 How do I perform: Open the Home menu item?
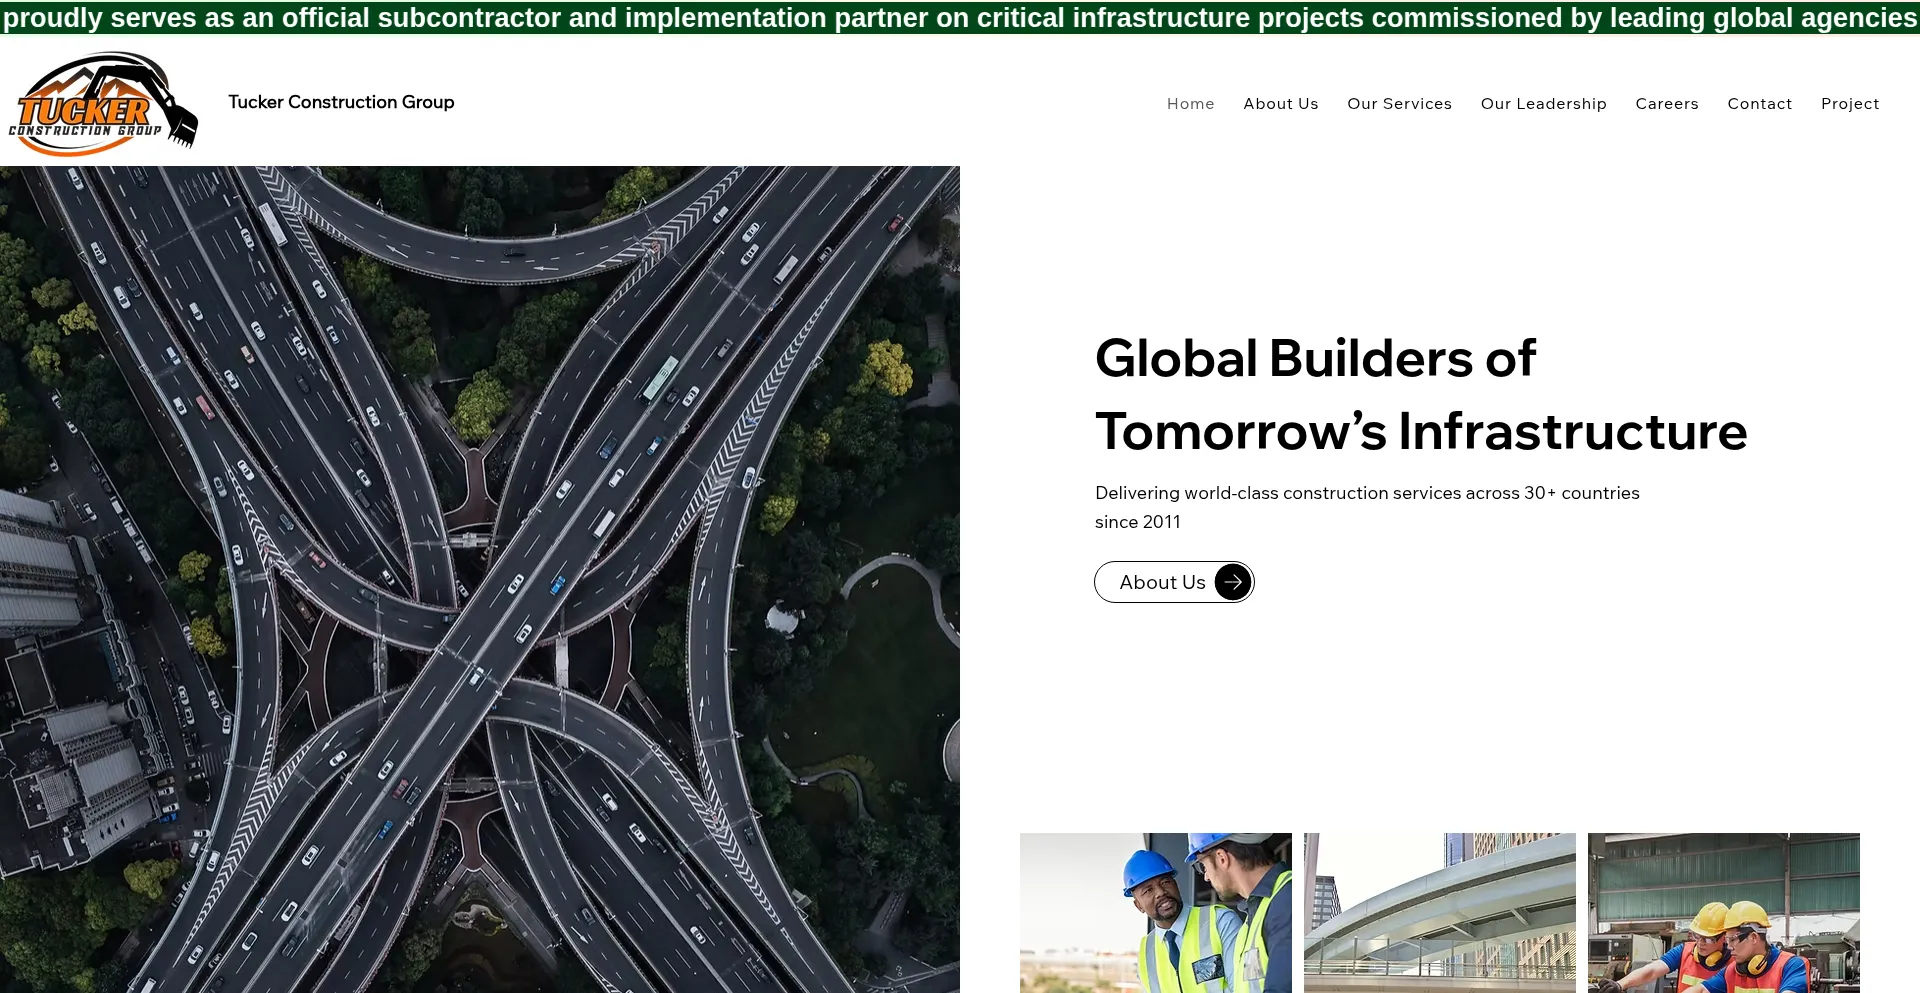1190,104
